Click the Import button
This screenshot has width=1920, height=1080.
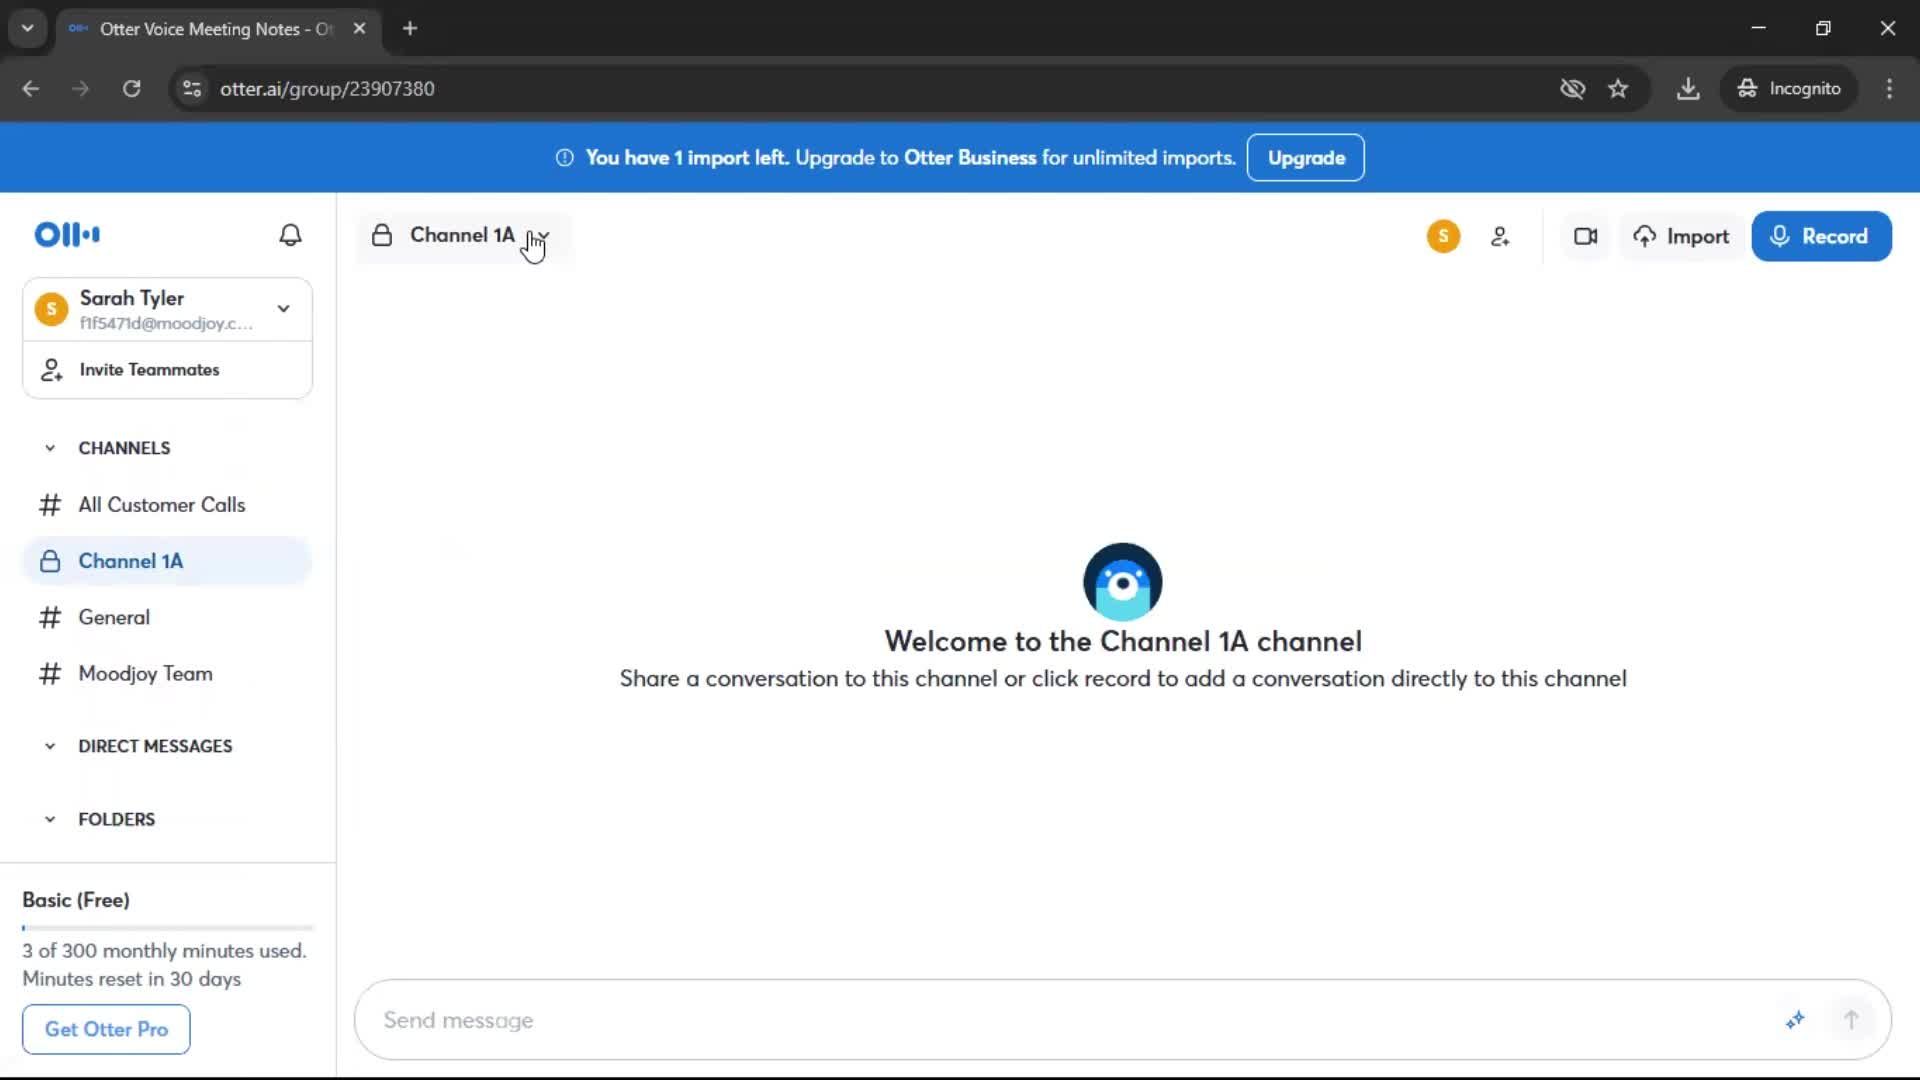click(x=1682, y=237)
